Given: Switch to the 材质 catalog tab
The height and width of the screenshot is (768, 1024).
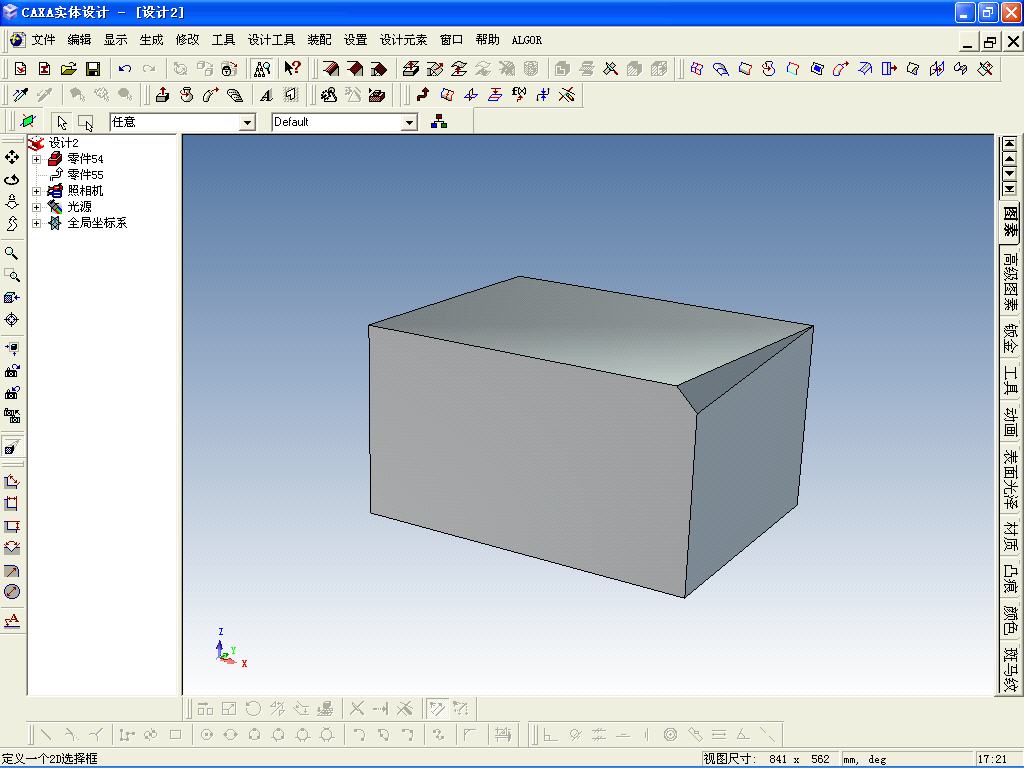Looking at the screenshot, I should coord(1010,536).
